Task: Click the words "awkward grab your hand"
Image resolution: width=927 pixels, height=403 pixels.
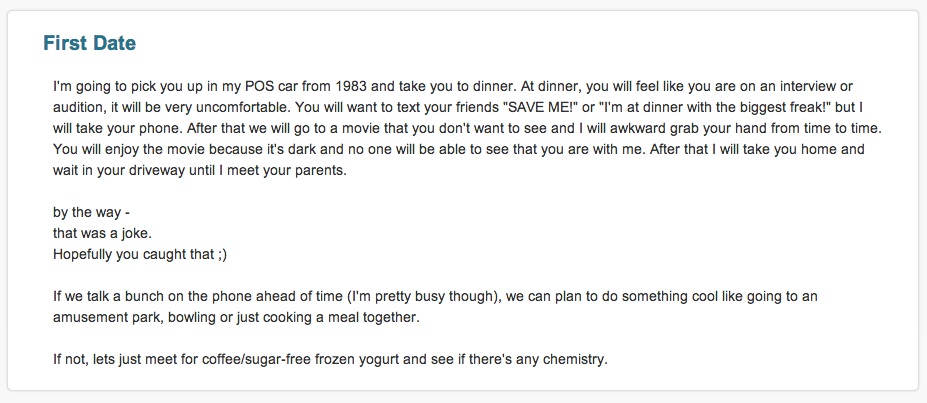Action: tap(689, 129)
